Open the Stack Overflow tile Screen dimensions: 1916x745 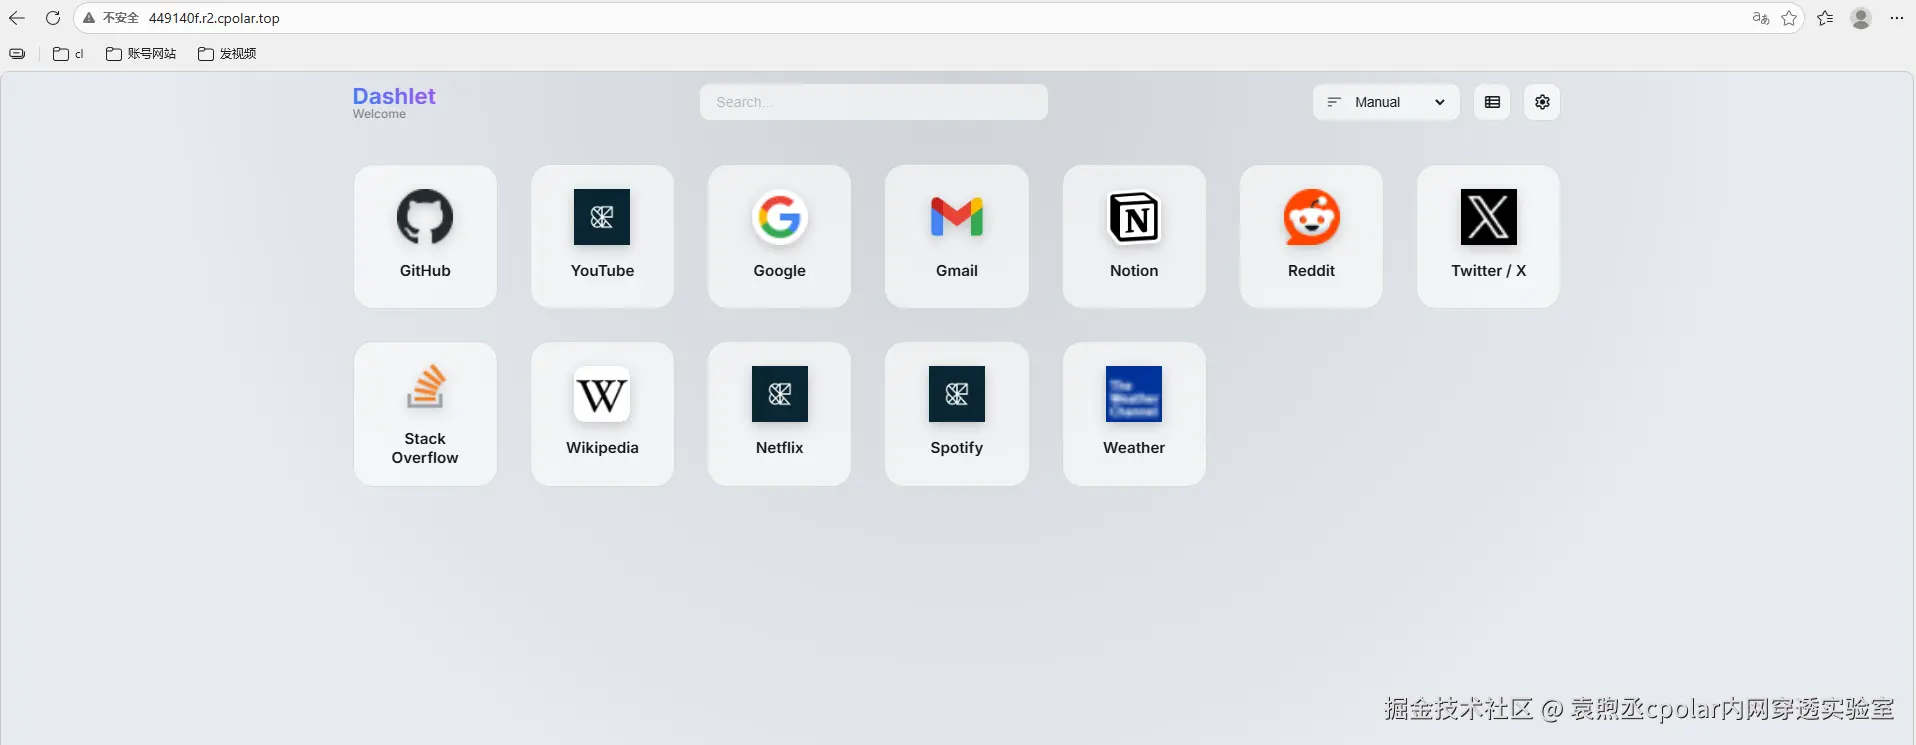(x=425, y=414)
